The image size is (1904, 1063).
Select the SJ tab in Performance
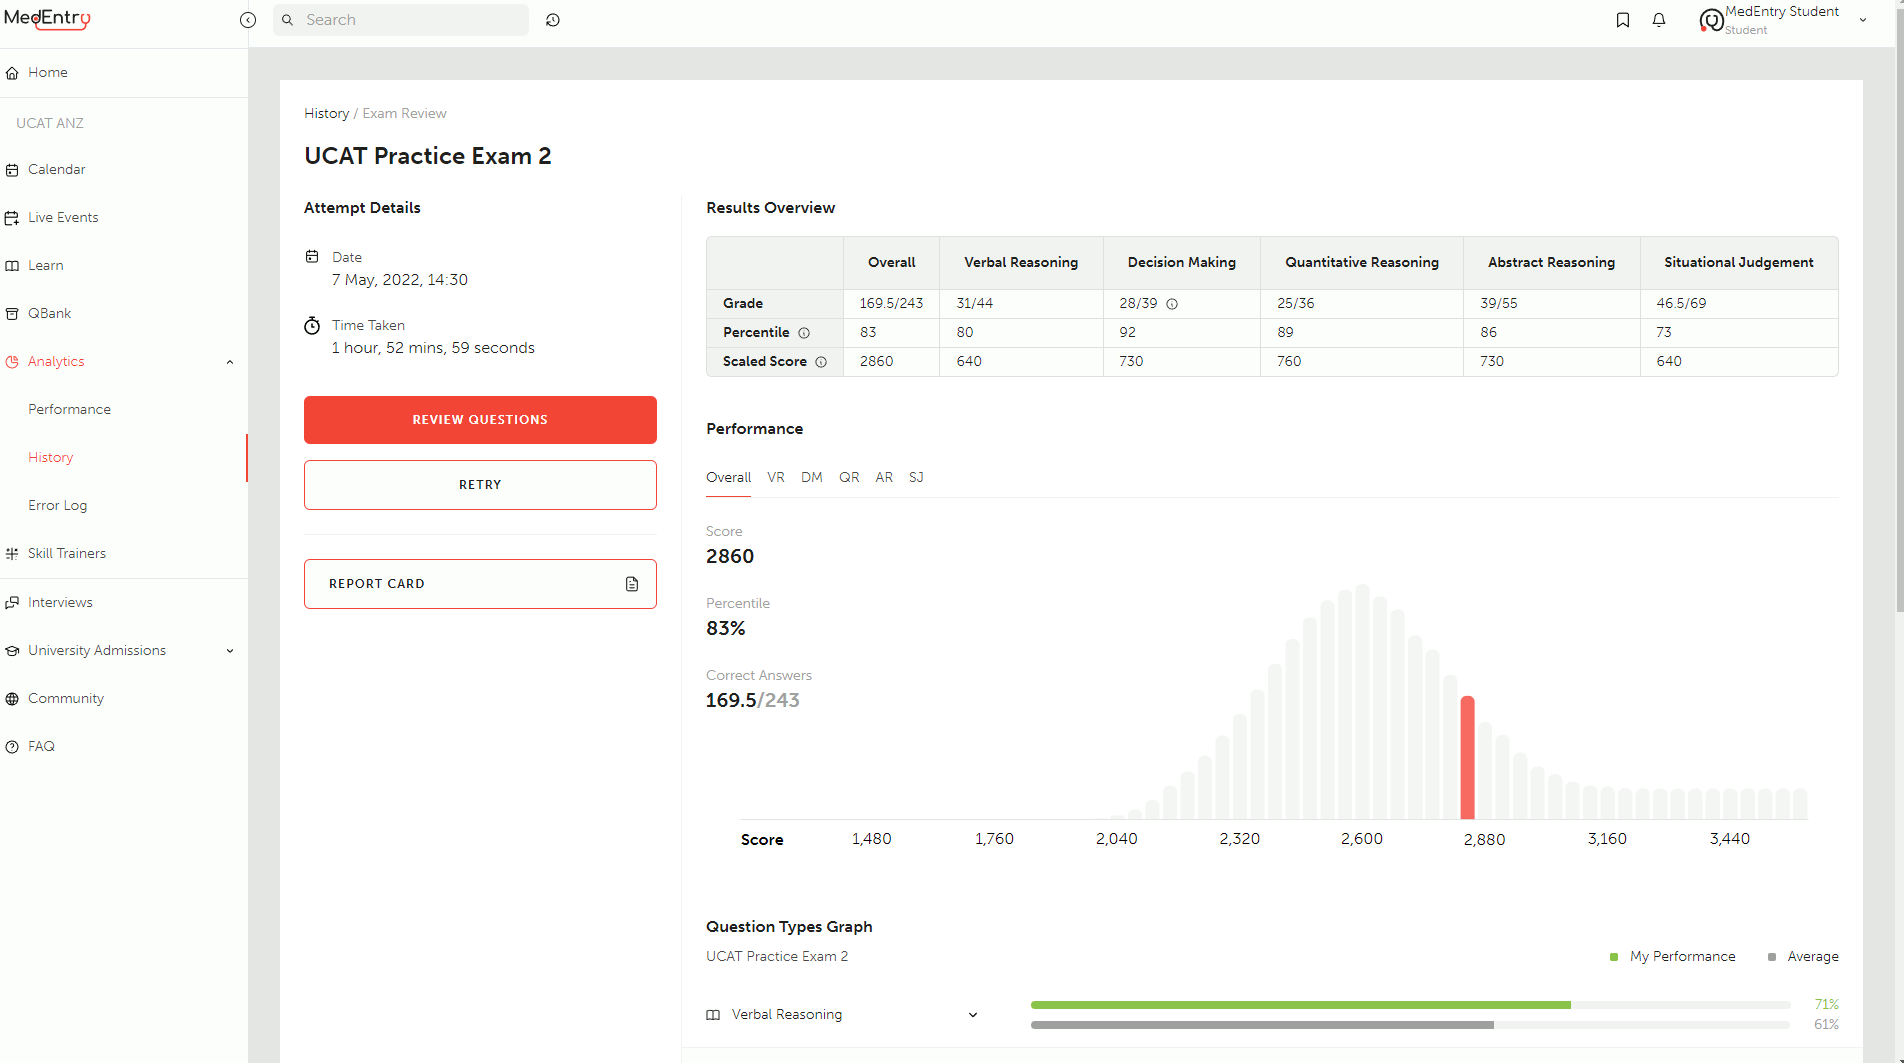click(x=916, y=478)
